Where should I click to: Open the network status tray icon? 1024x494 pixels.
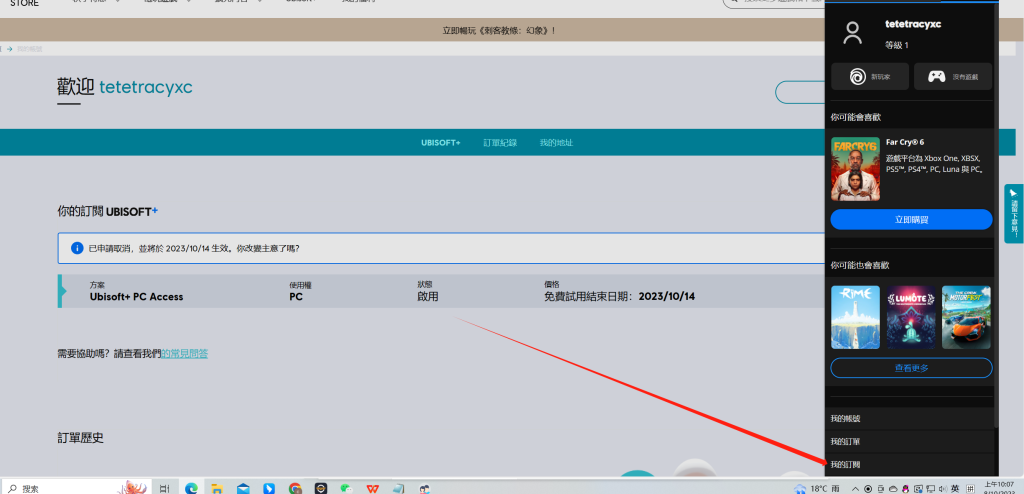tap(931, 489)
